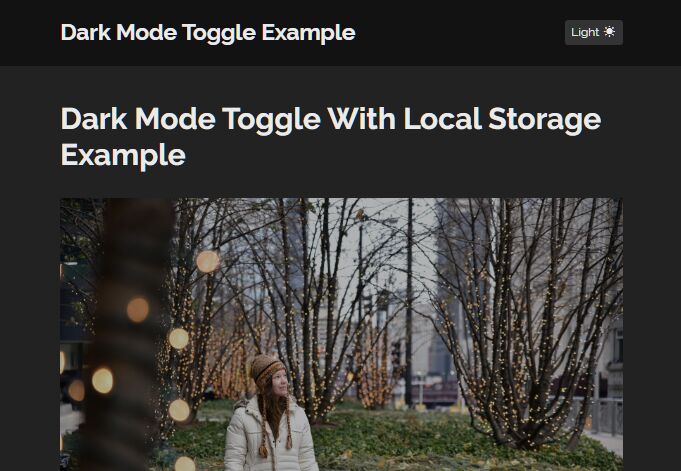Click the dark header bar's empty middle area
Viewport: 681px width, 471px height.
(460, 33)
